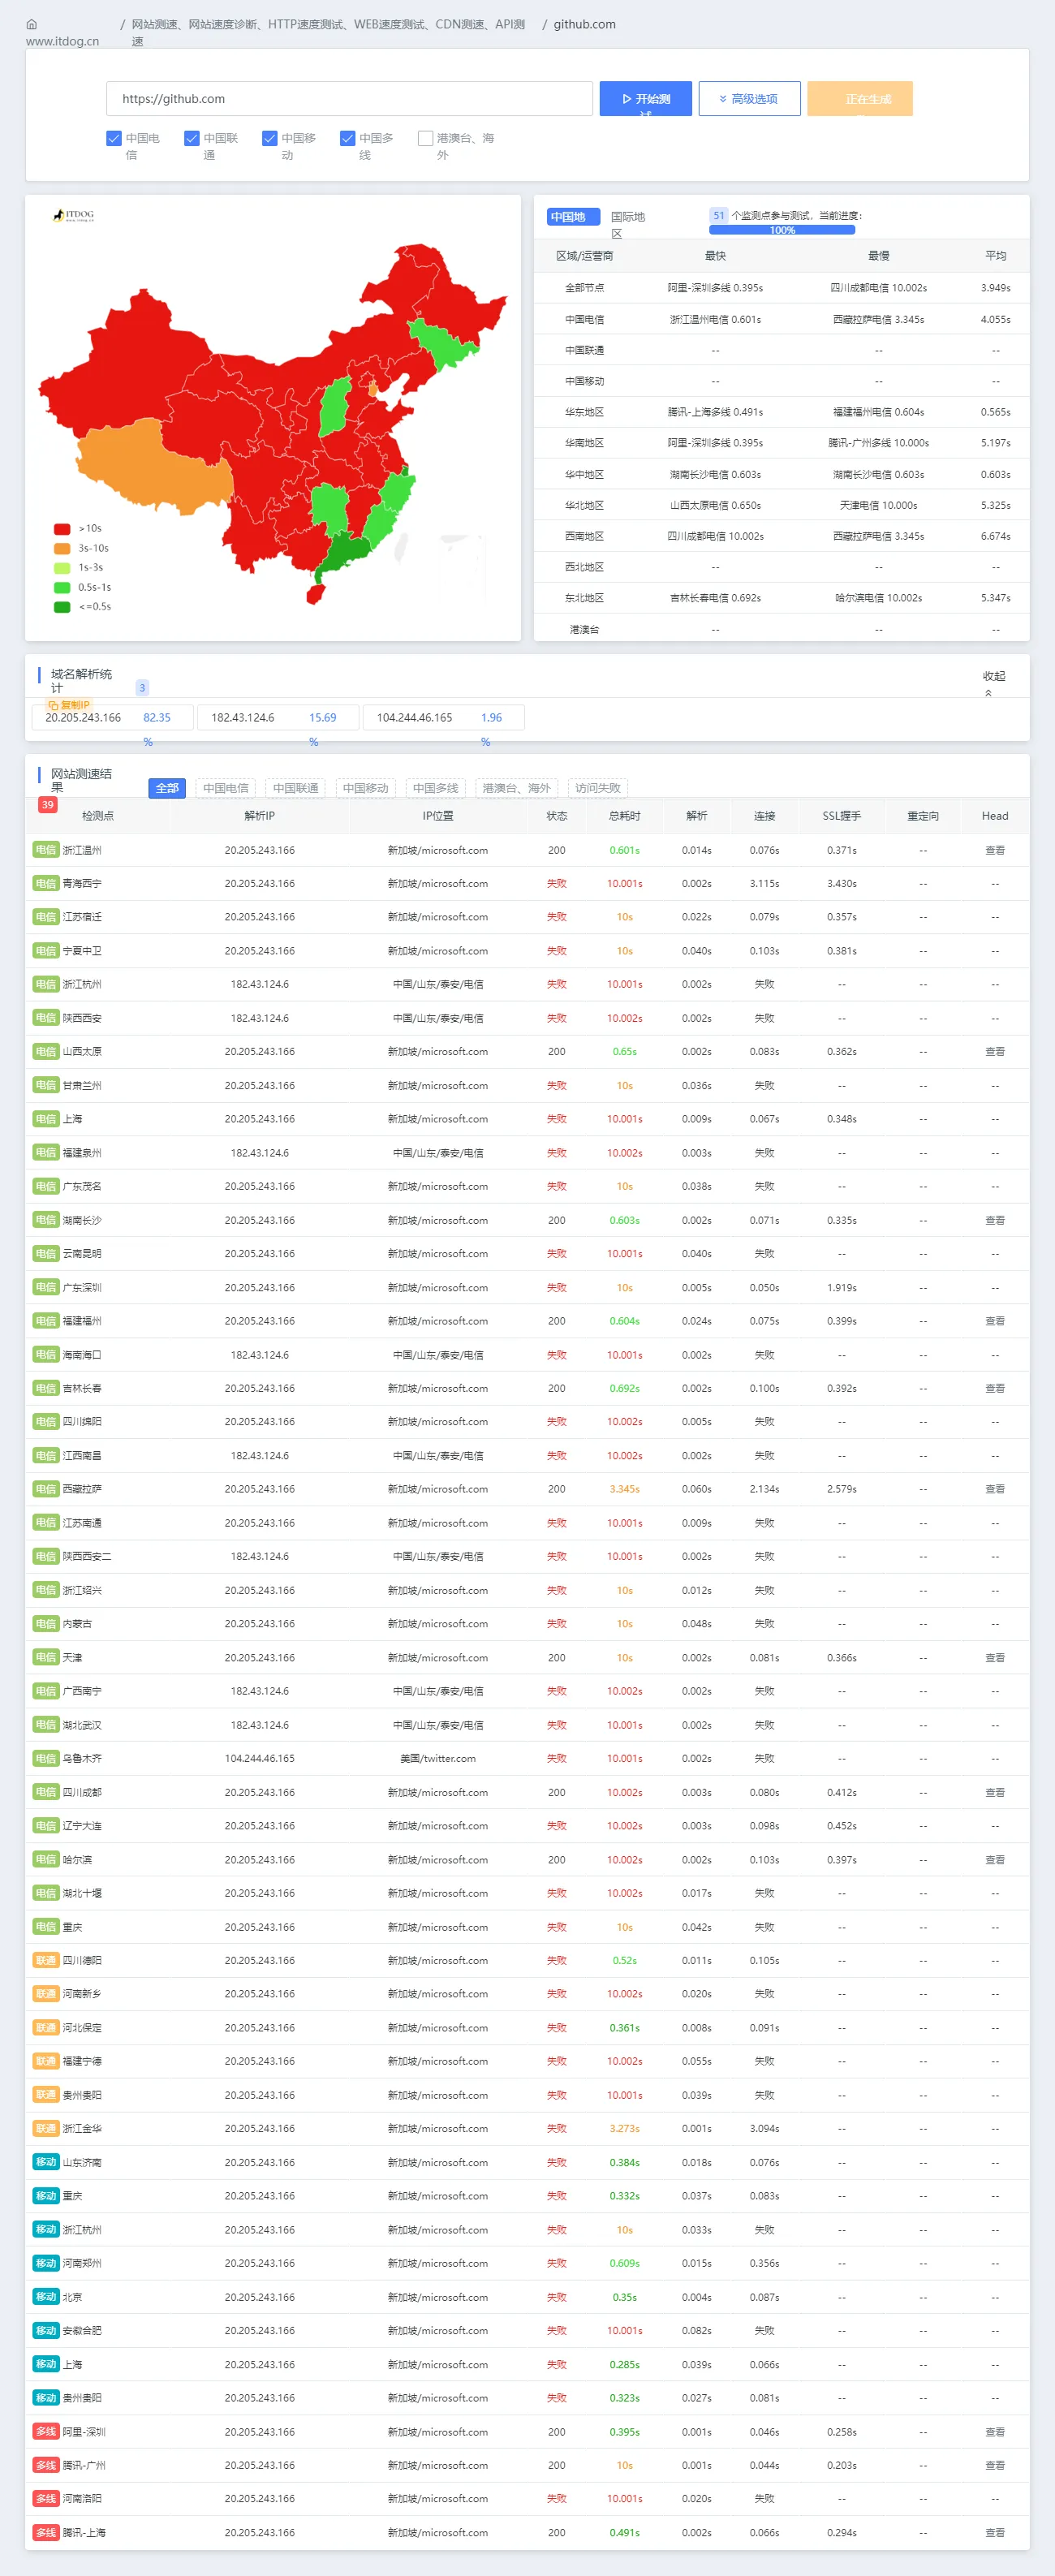Click the 多线 badge on 阿里-深圳 row

(46, 2432)
